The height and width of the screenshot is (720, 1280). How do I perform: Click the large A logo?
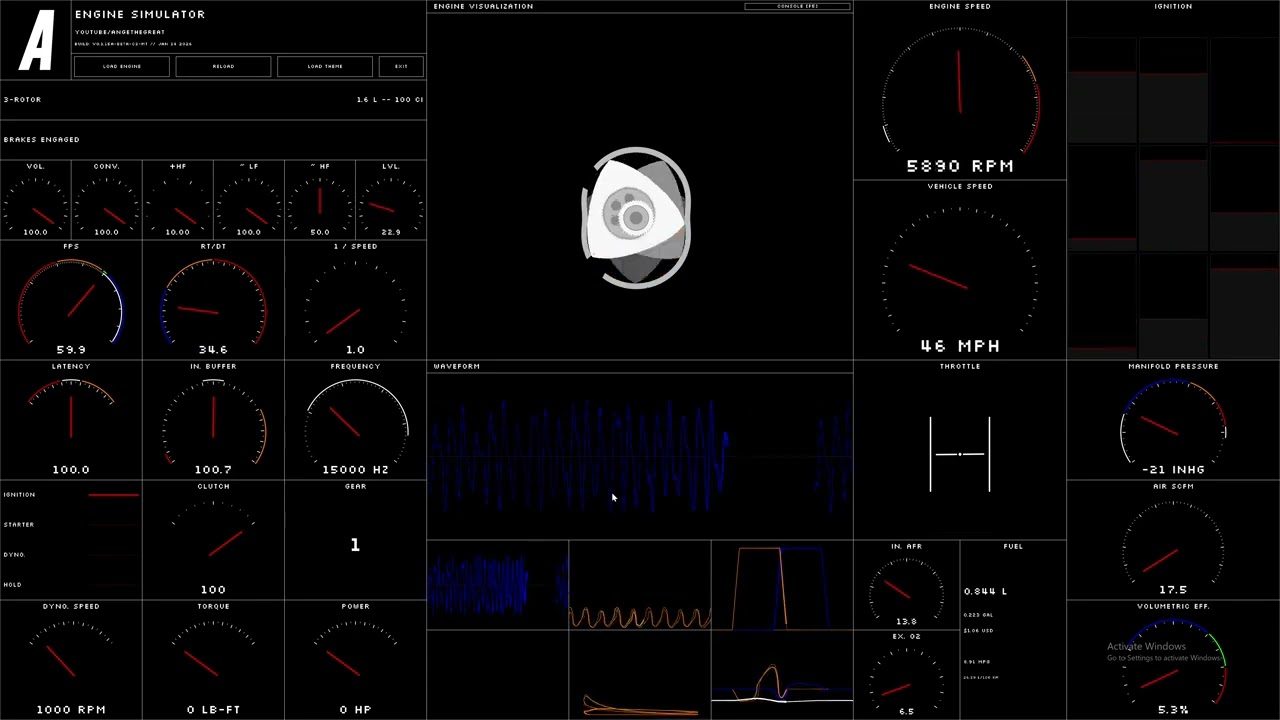click(x=37, y=41)
